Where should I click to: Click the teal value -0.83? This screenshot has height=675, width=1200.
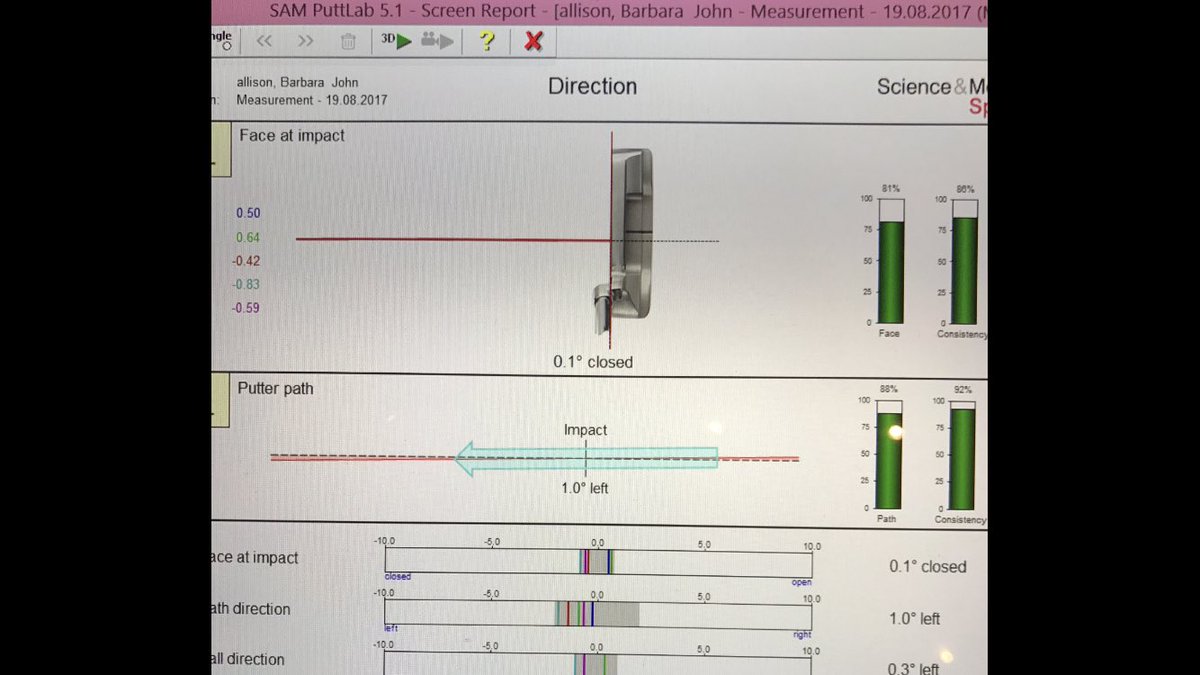246,284
